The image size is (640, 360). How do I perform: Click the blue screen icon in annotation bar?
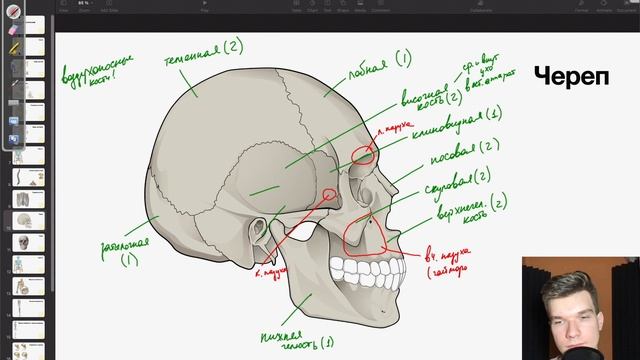coord(13,121)
